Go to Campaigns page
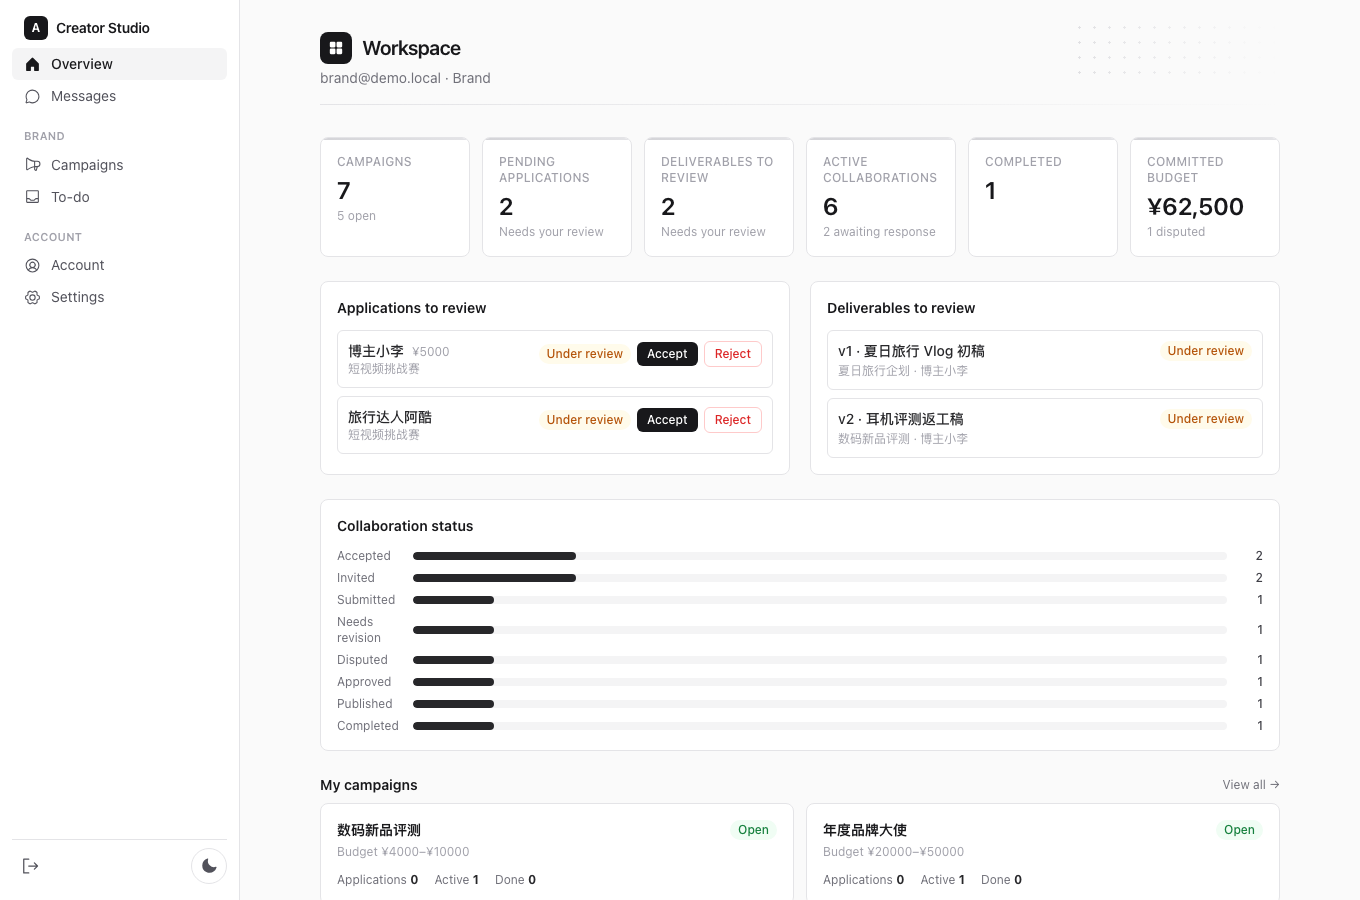Image resolution: width=1360 pixels, height=900 pixels. (x=120, y=165)
